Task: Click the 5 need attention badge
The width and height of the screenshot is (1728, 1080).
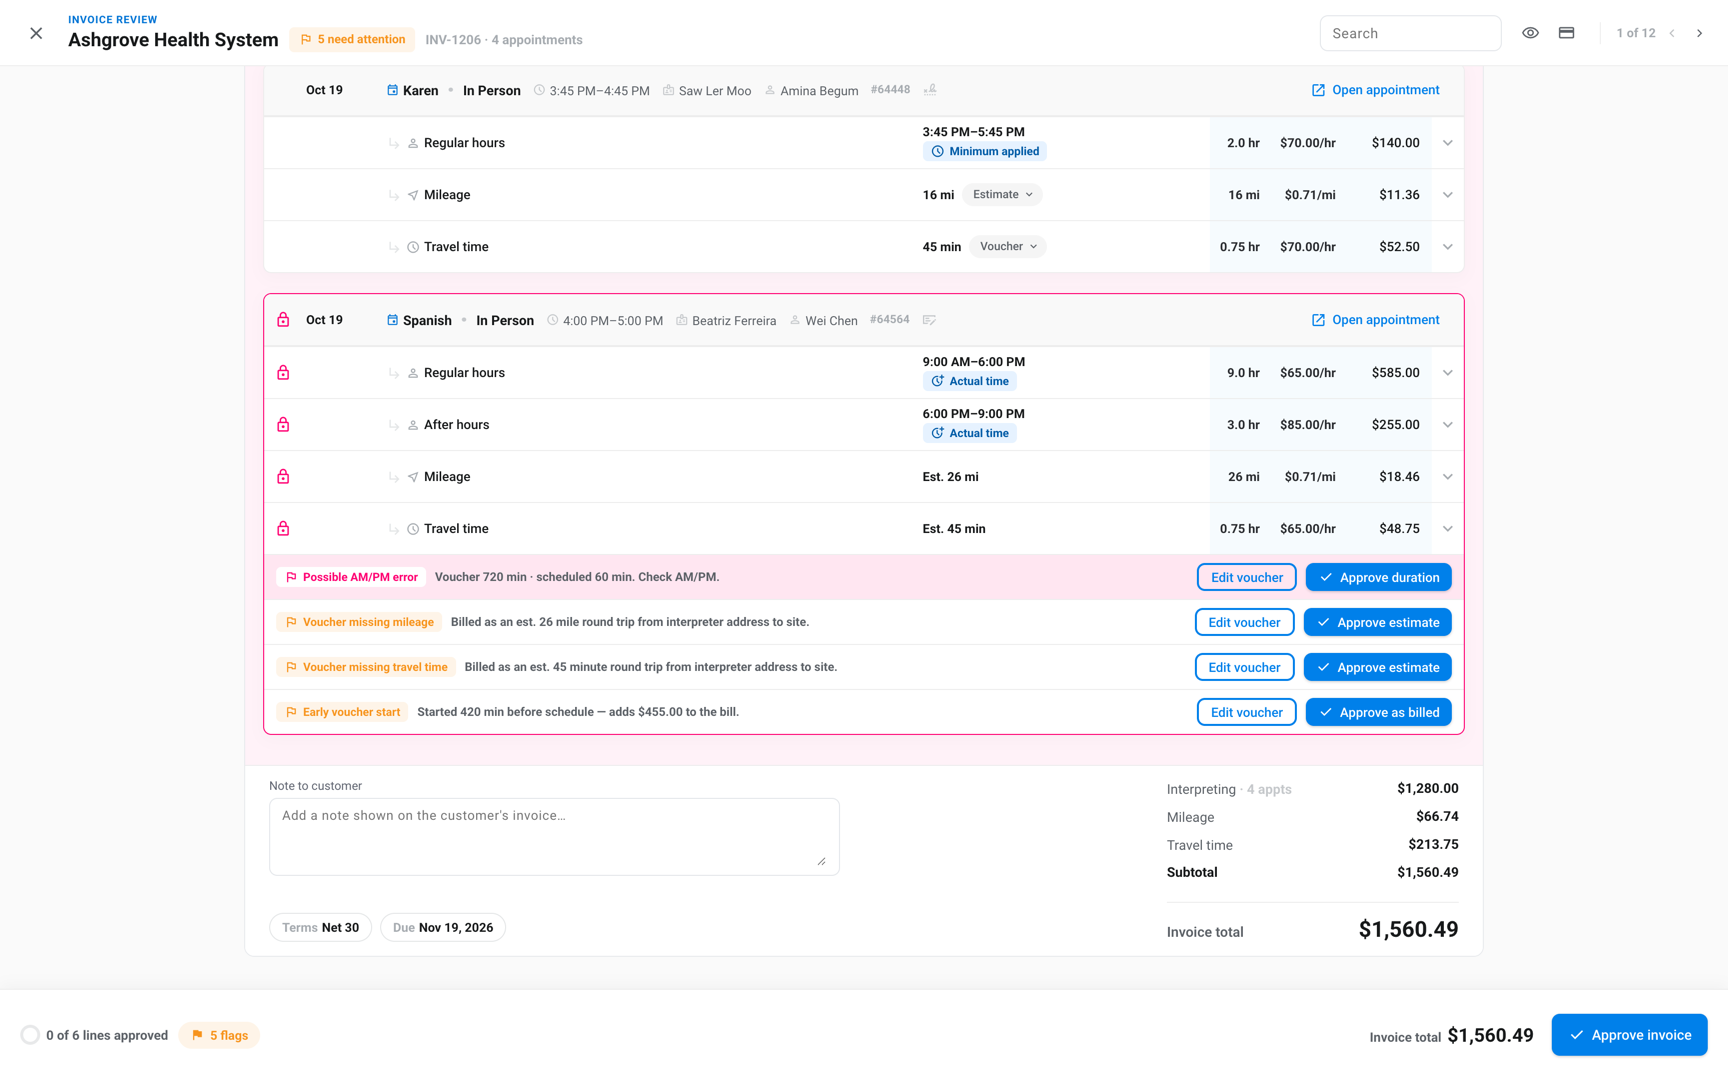Action: (x=352, y=40)
